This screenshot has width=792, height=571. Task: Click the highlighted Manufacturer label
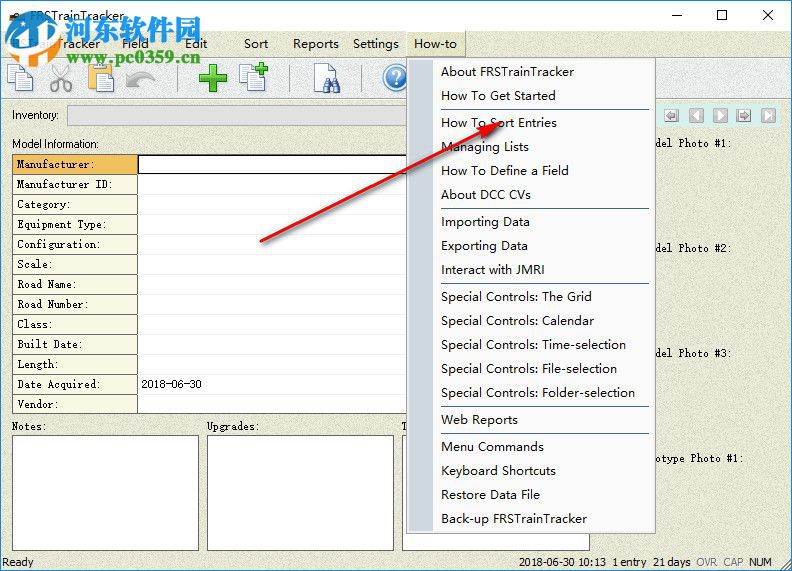(75, 164)
